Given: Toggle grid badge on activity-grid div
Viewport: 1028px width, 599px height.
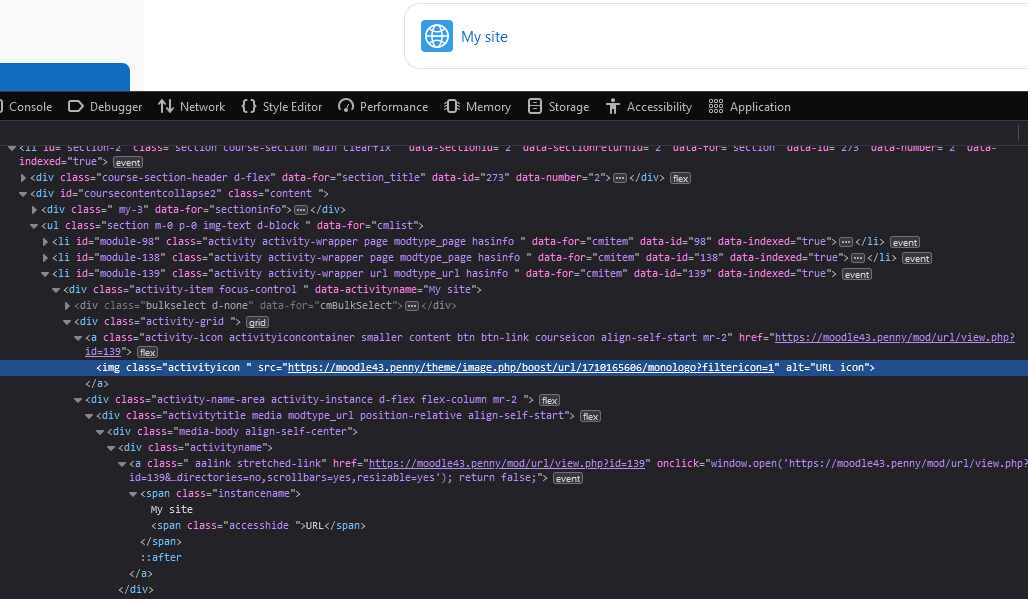Looking at the screenshot, I should (x=257, y=322).
